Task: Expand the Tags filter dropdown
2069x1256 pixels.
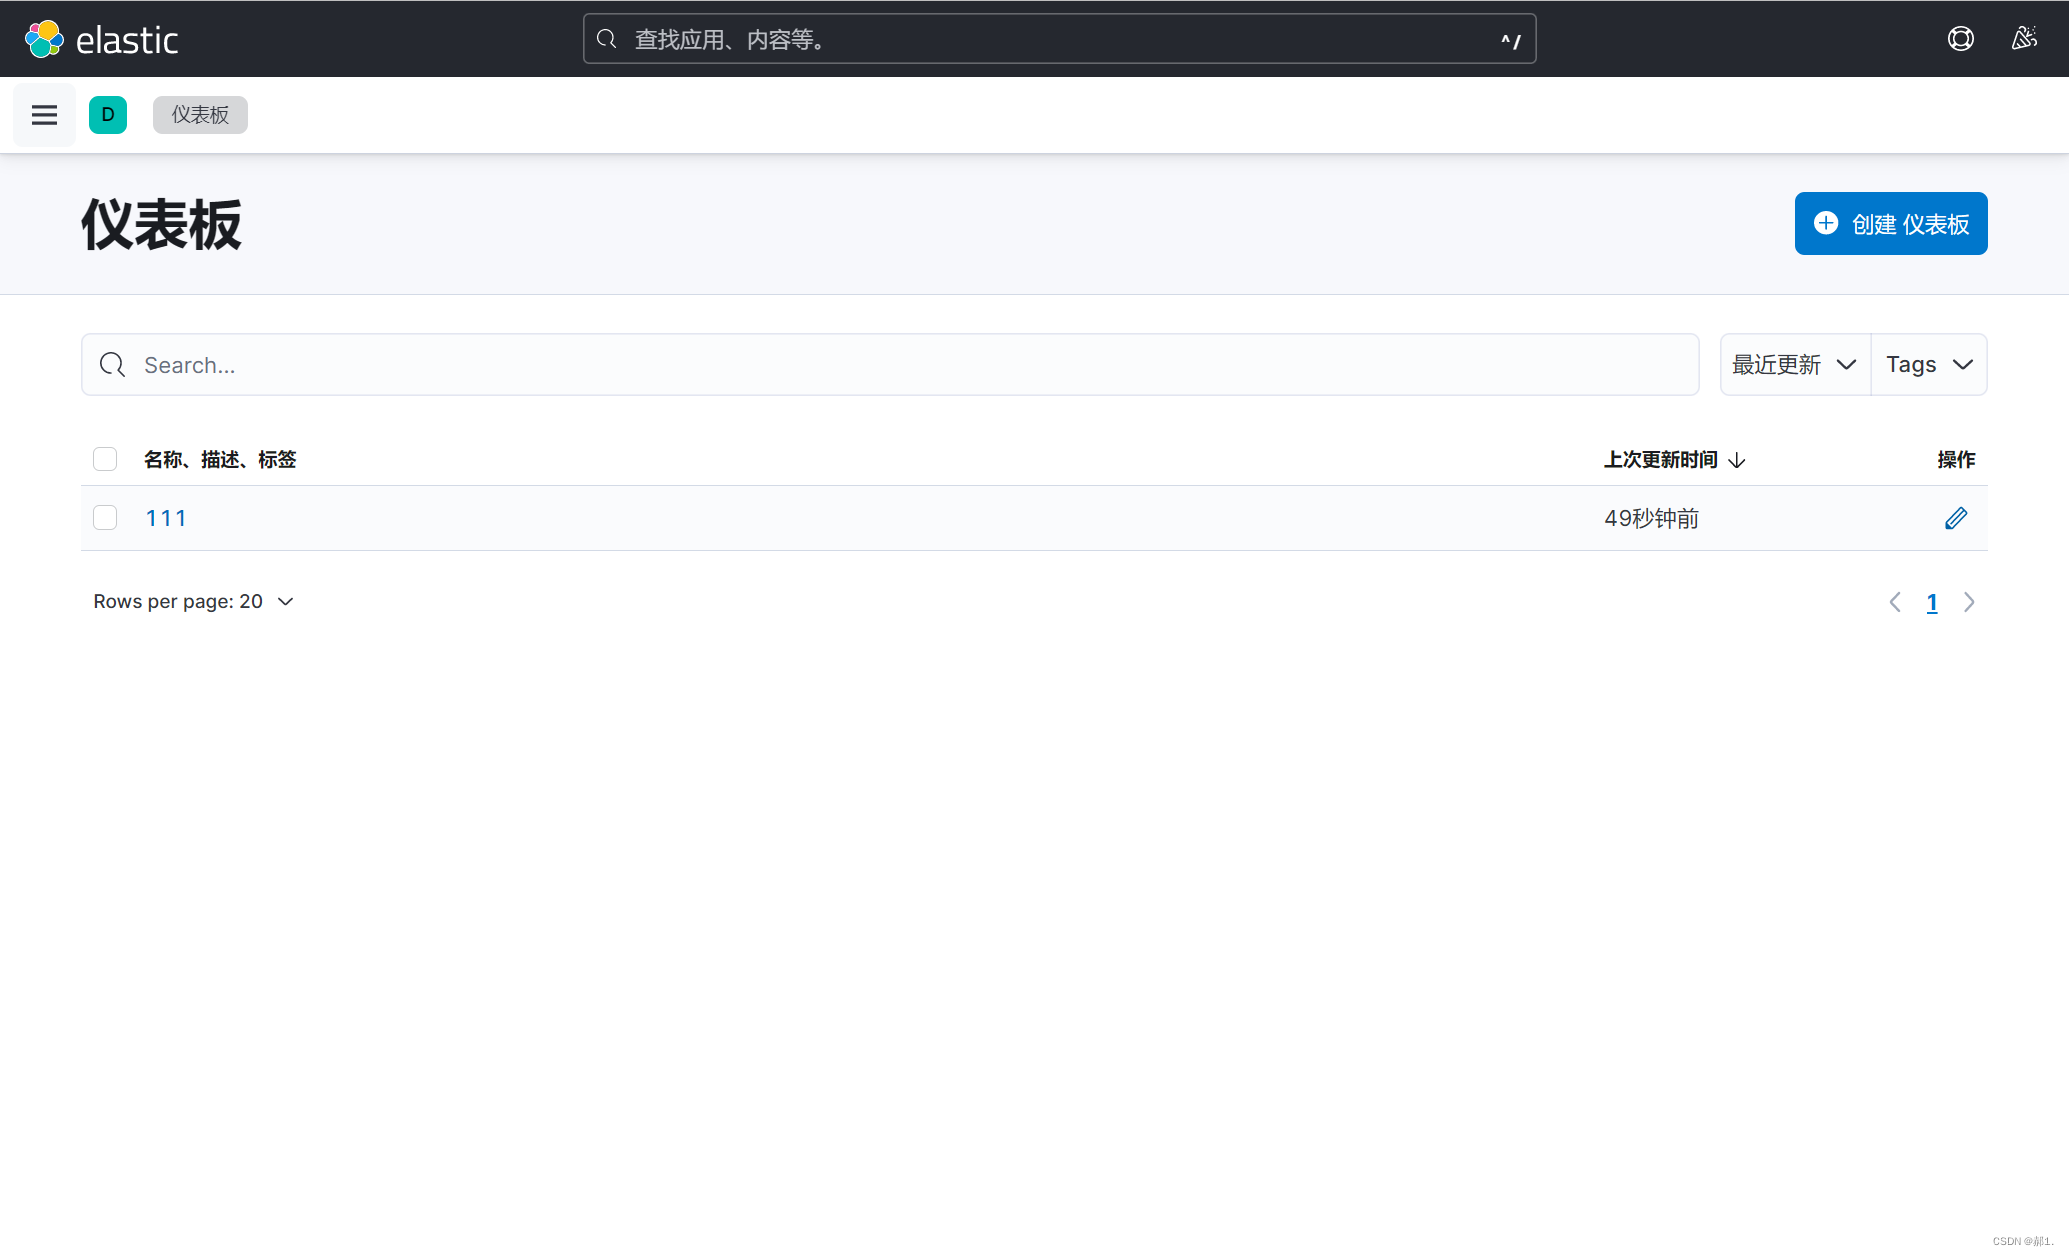Action: [x=1929, y=365]
